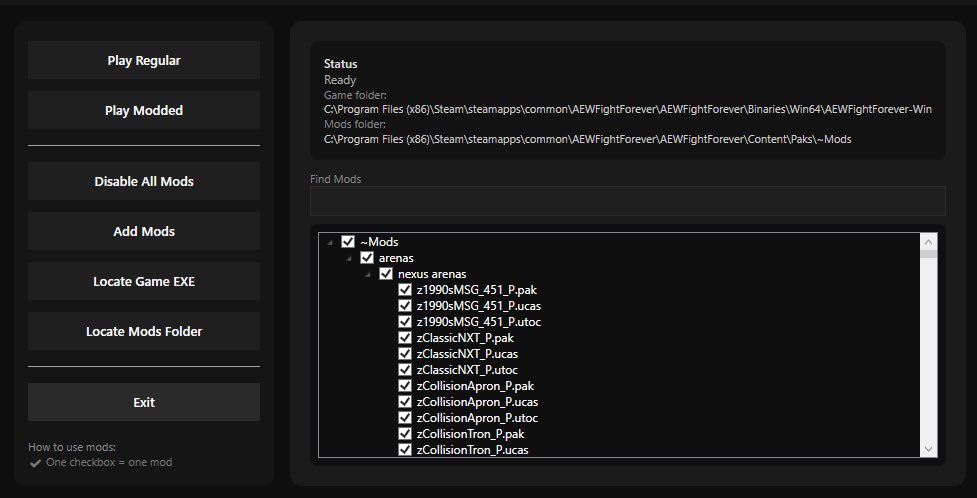Select file name zClassicNXT_P.ucas
The height and width of the screenshot is (498, 977).
pyautogui.click(x=467, y=354)
